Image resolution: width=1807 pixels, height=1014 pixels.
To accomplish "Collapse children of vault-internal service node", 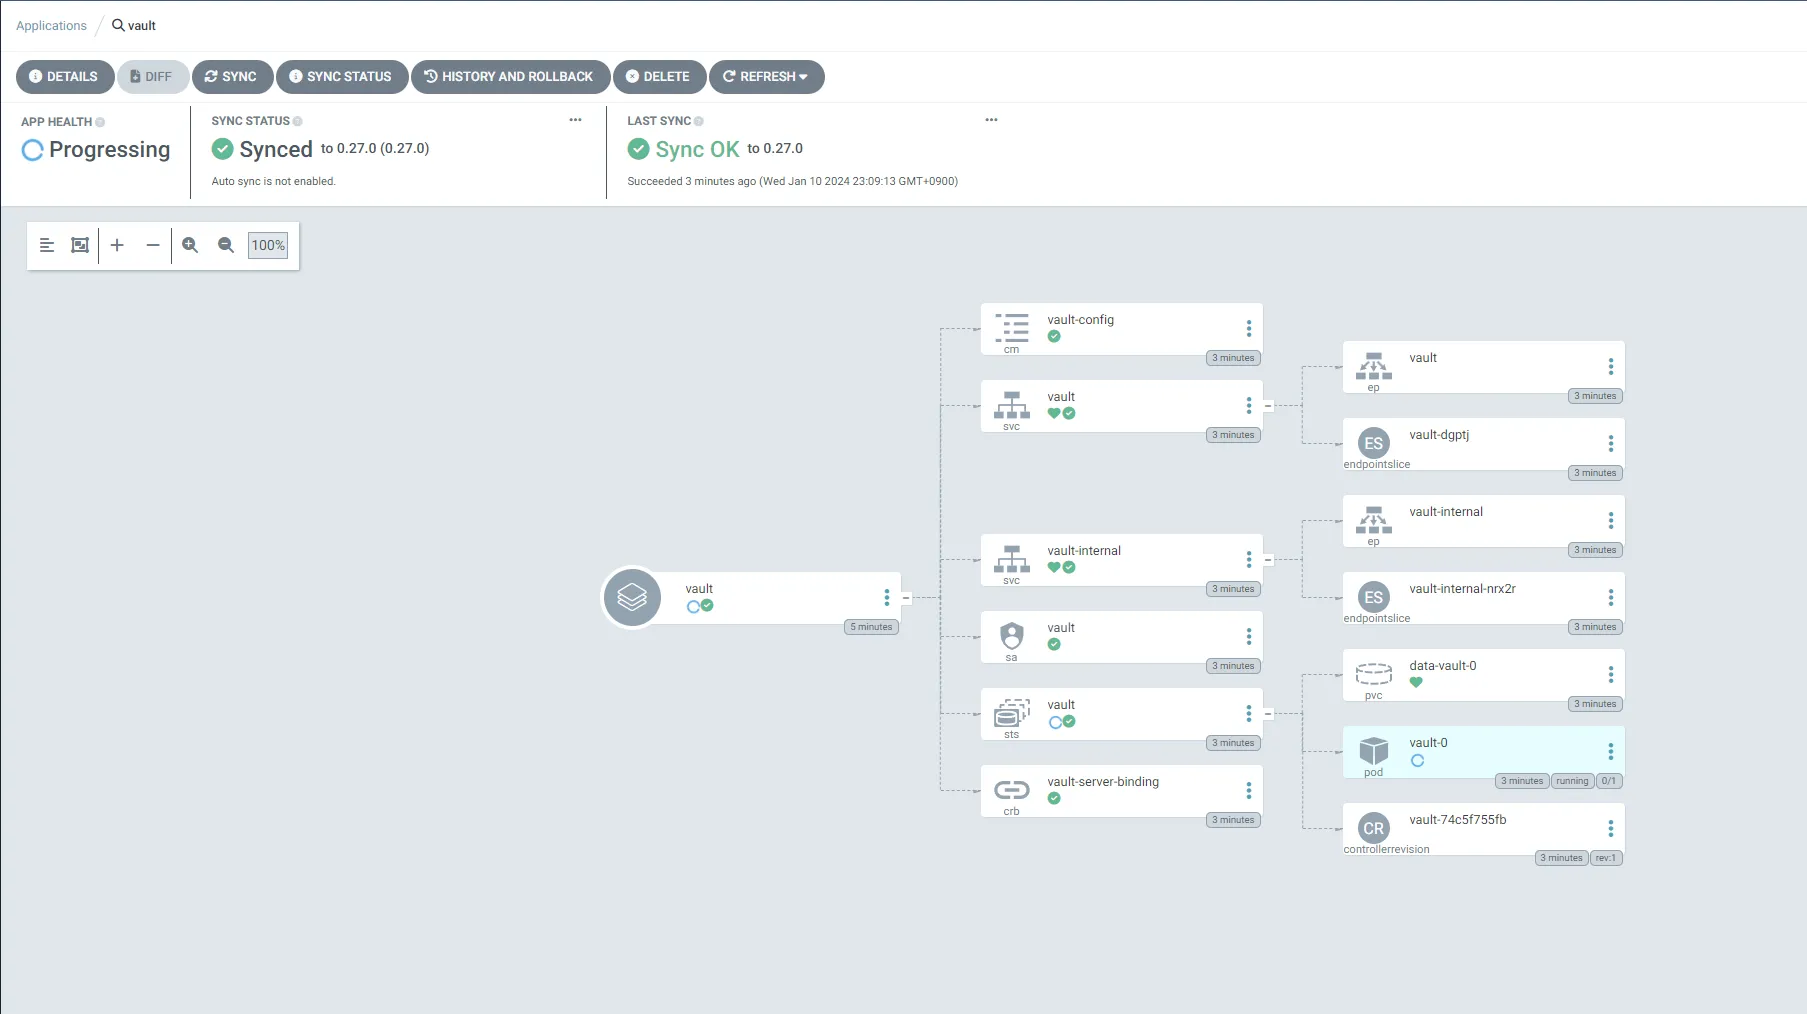I will click(x=1268, y=560).
